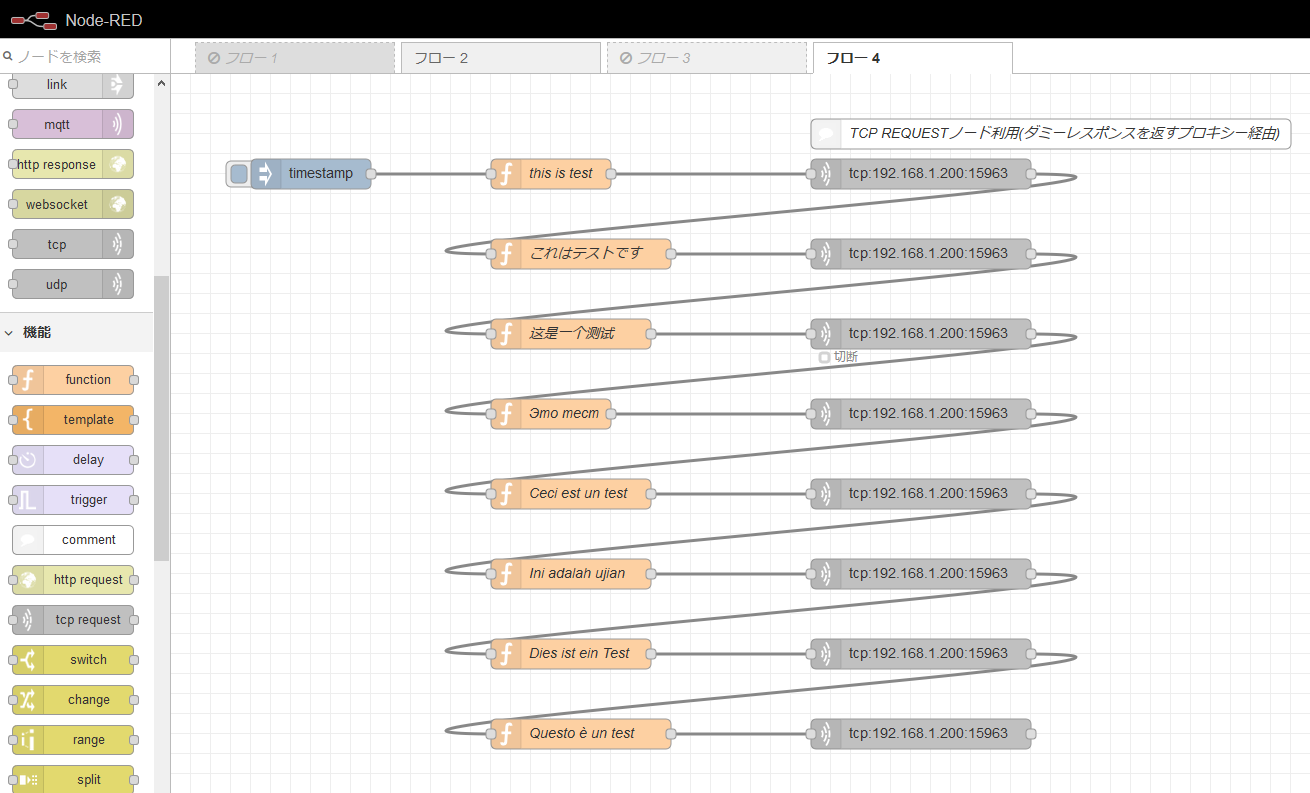This screenshot has height=793, width=1310.
Task: Switch to the フロー 1 tab
Action: [295, 58]
